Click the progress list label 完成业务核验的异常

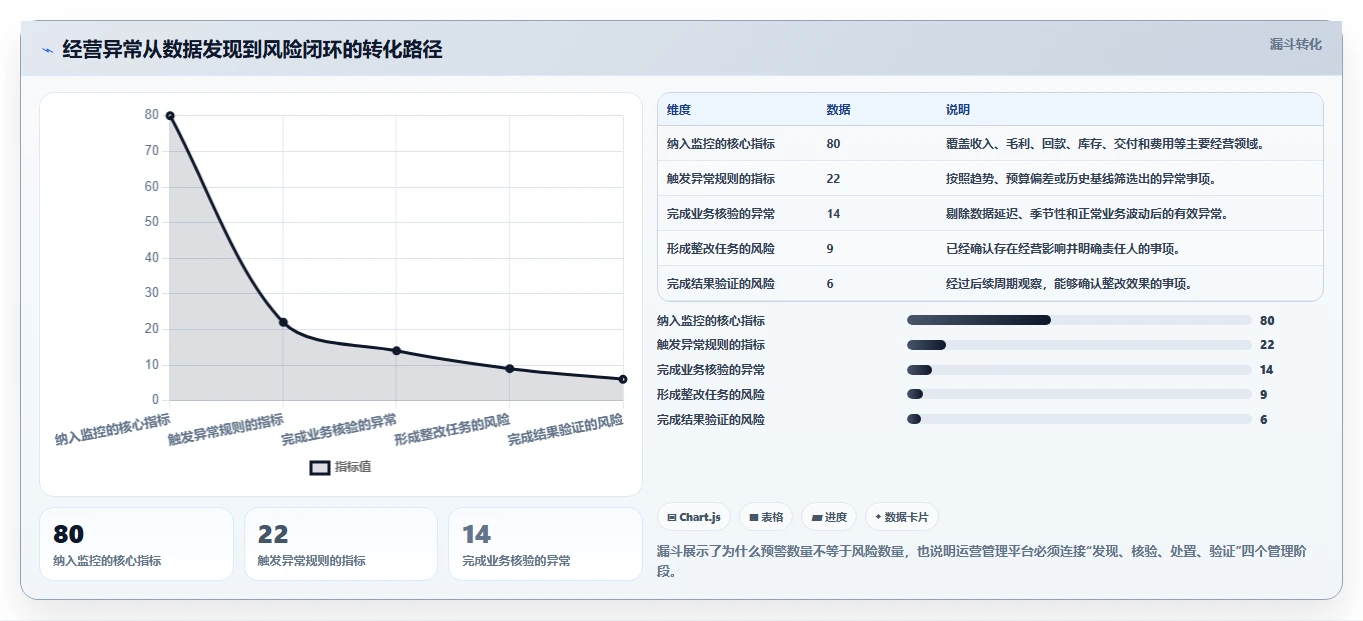tap(711, 370)
